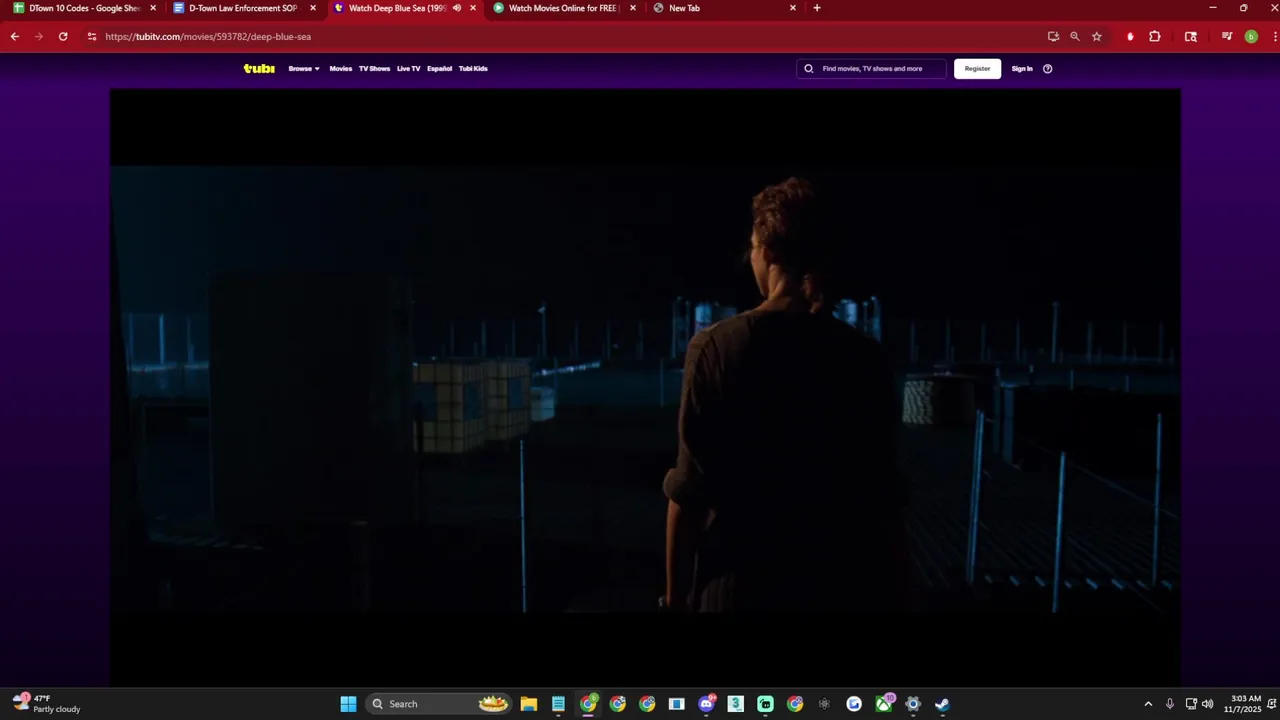This screenshot has height=720, width=1280.
Task: Open Notepad from the taskbar
Action: tap(558, 704)
